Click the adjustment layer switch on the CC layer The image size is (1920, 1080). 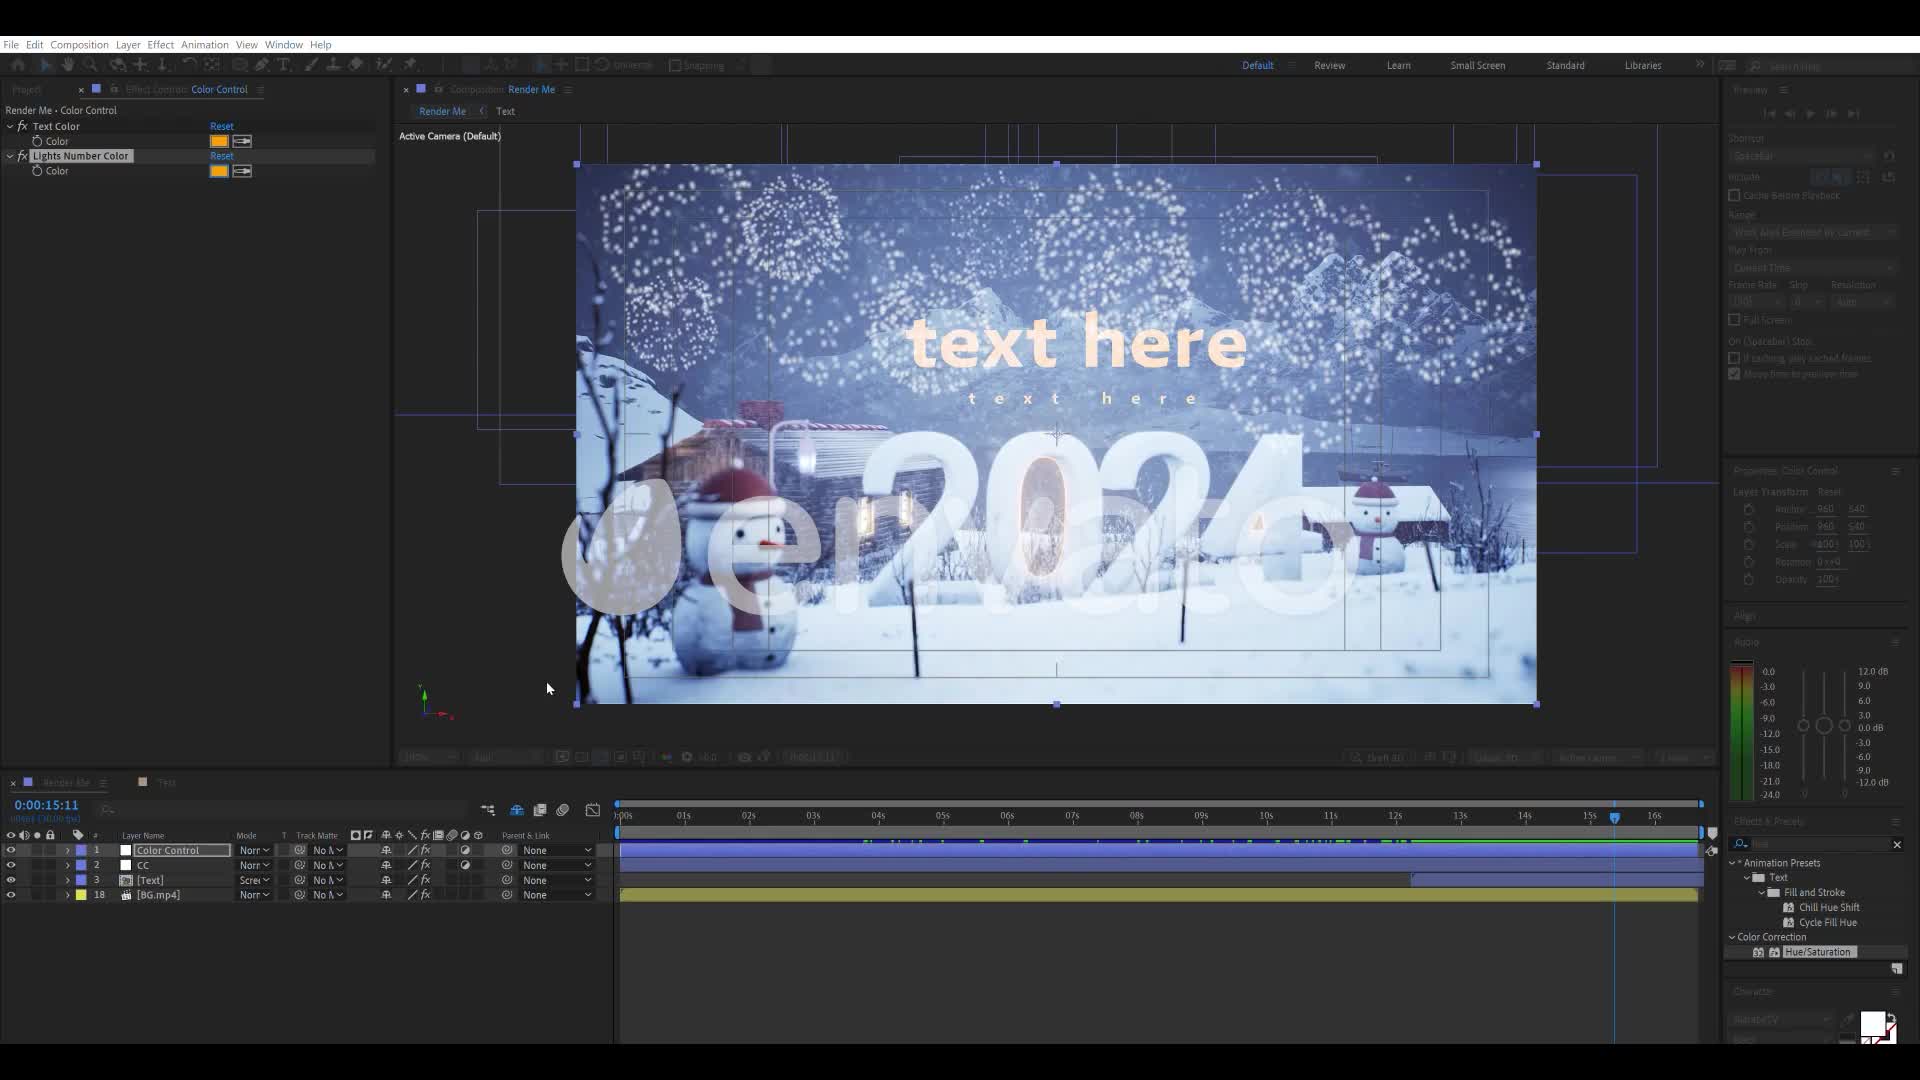tap(465, 865)
